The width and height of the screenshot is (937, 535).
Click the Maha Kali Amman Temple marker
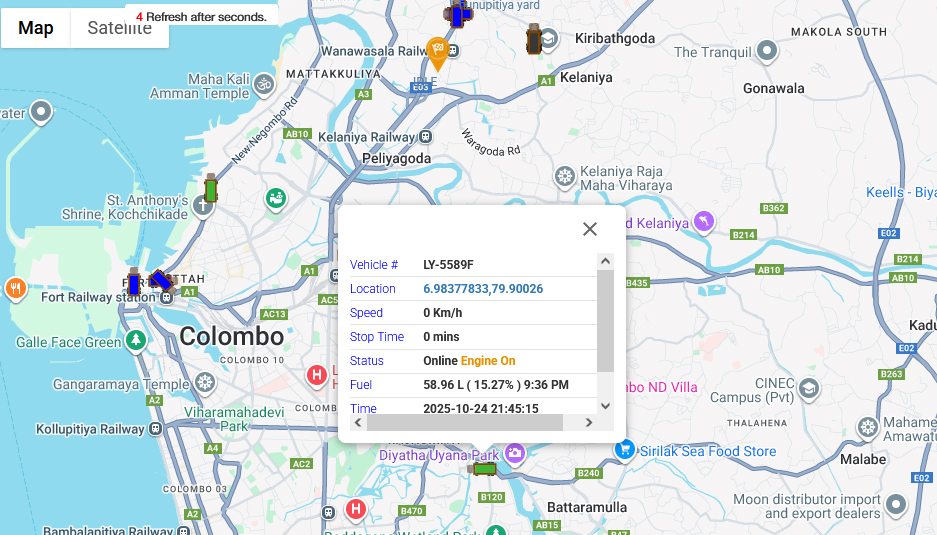coord(264,84)
